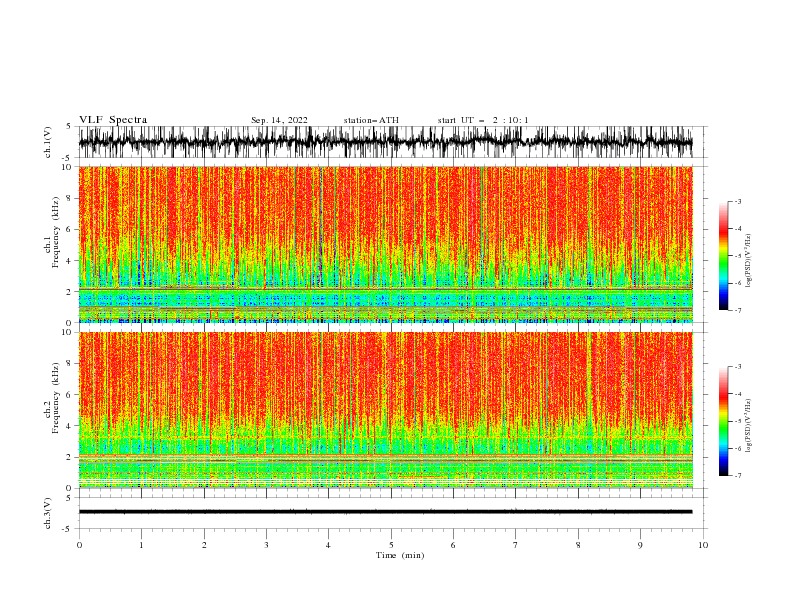The image size is (792, 612).
Task: Click time axis tick label "0"
Action: pos(79,545)
